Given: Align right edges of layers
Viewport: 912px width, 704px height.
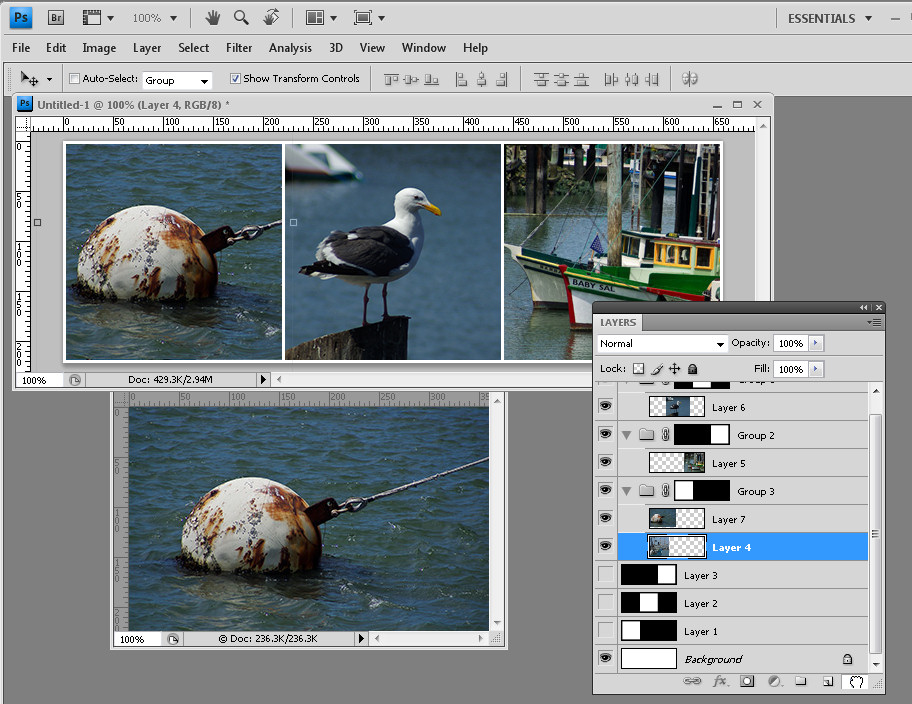Looking at the screenshot, I should (x=502, y=79).
